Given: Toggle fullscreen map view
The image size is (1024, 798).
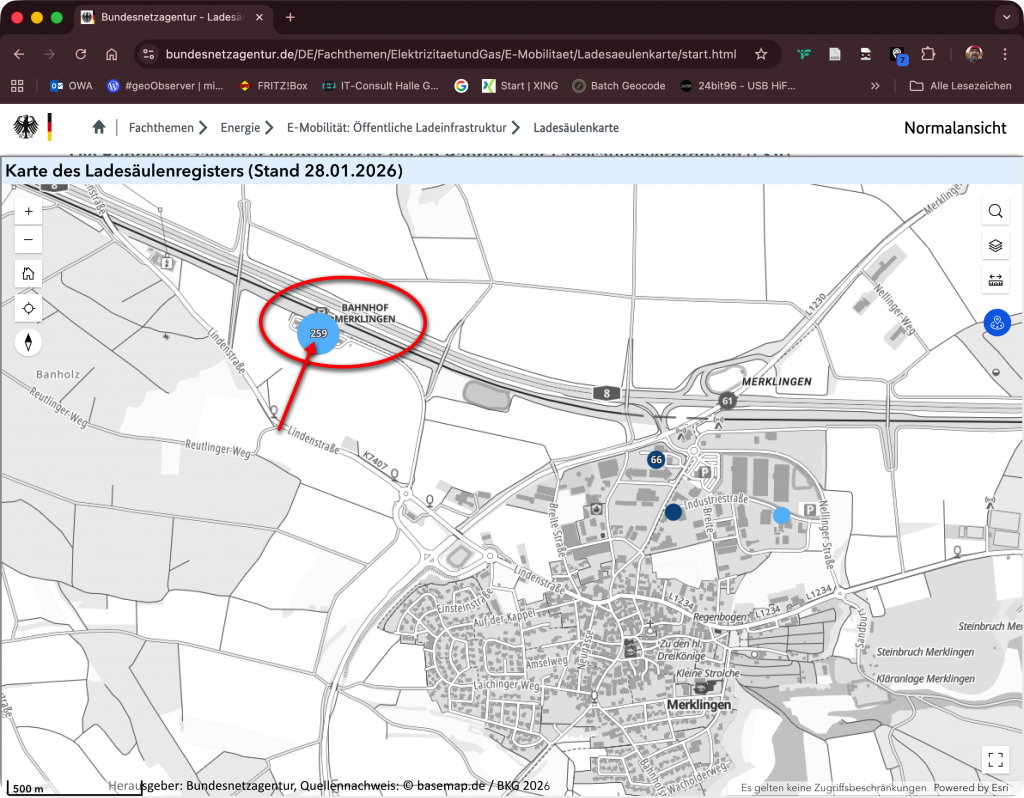Looking at the screenshot, I should point(995,758).
